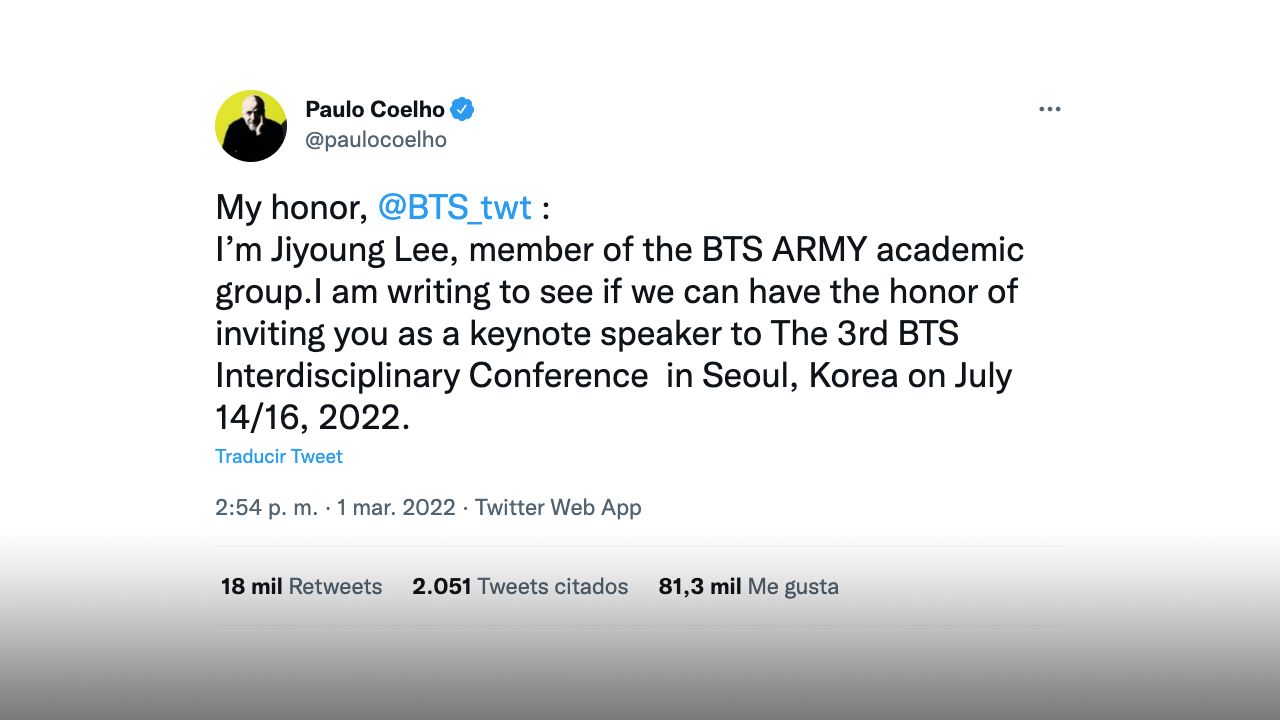
Task: Open Paulo Coelho's profile picture
Action: click(251, 126)
